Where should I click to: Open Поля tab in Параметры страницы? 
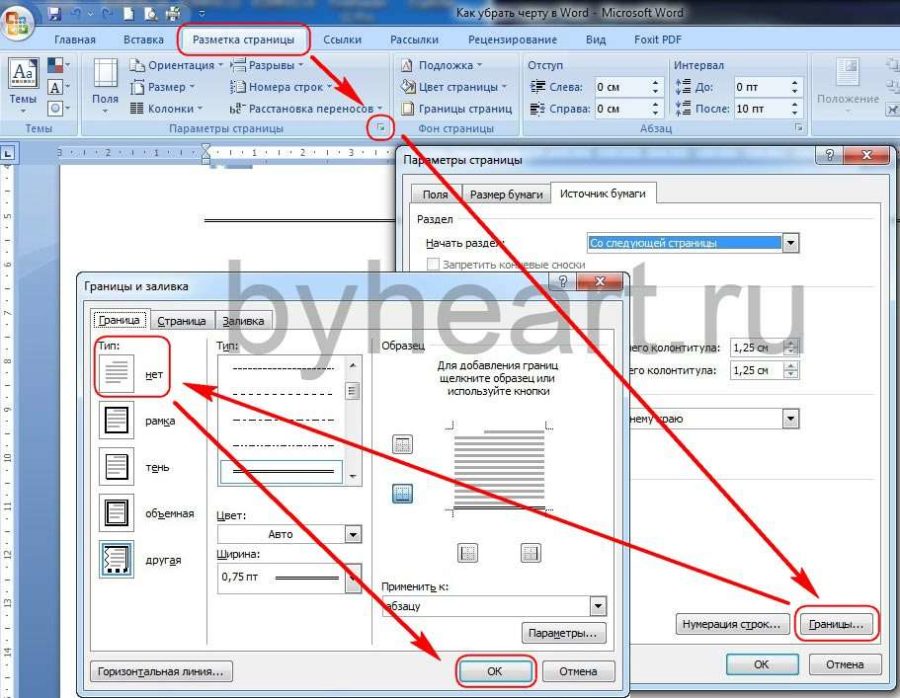pos(435,194)
